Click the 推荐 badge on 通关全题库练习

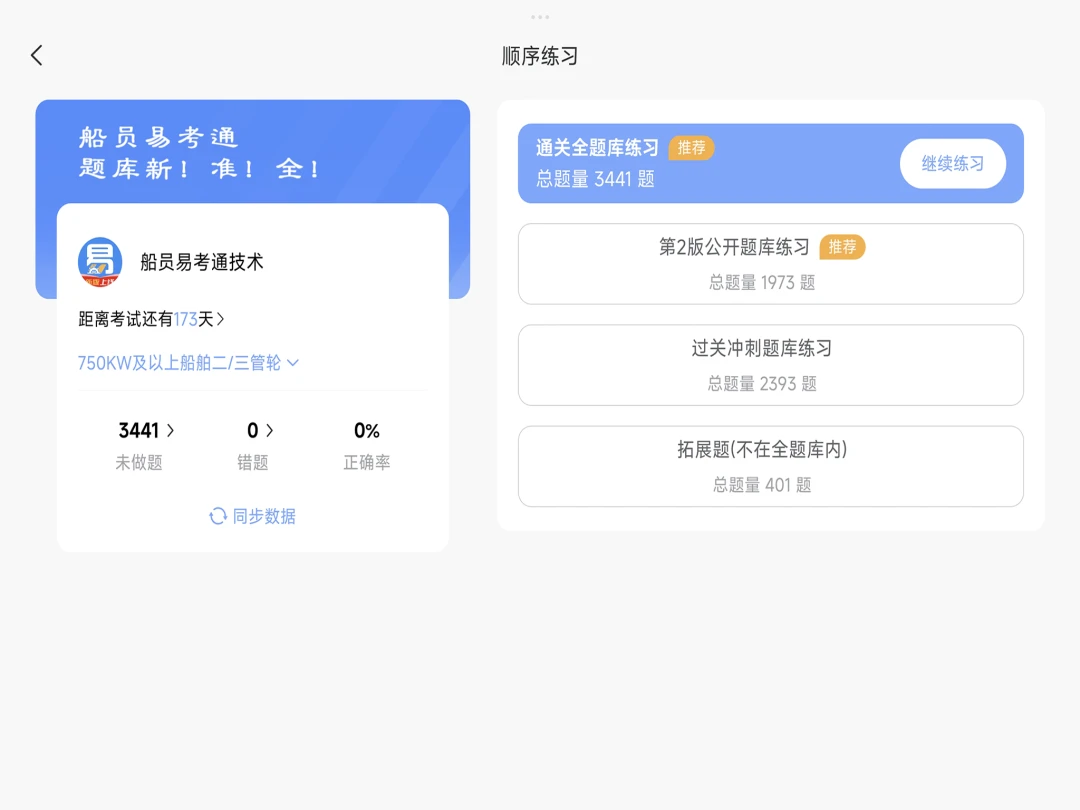(x=691, y=147)
